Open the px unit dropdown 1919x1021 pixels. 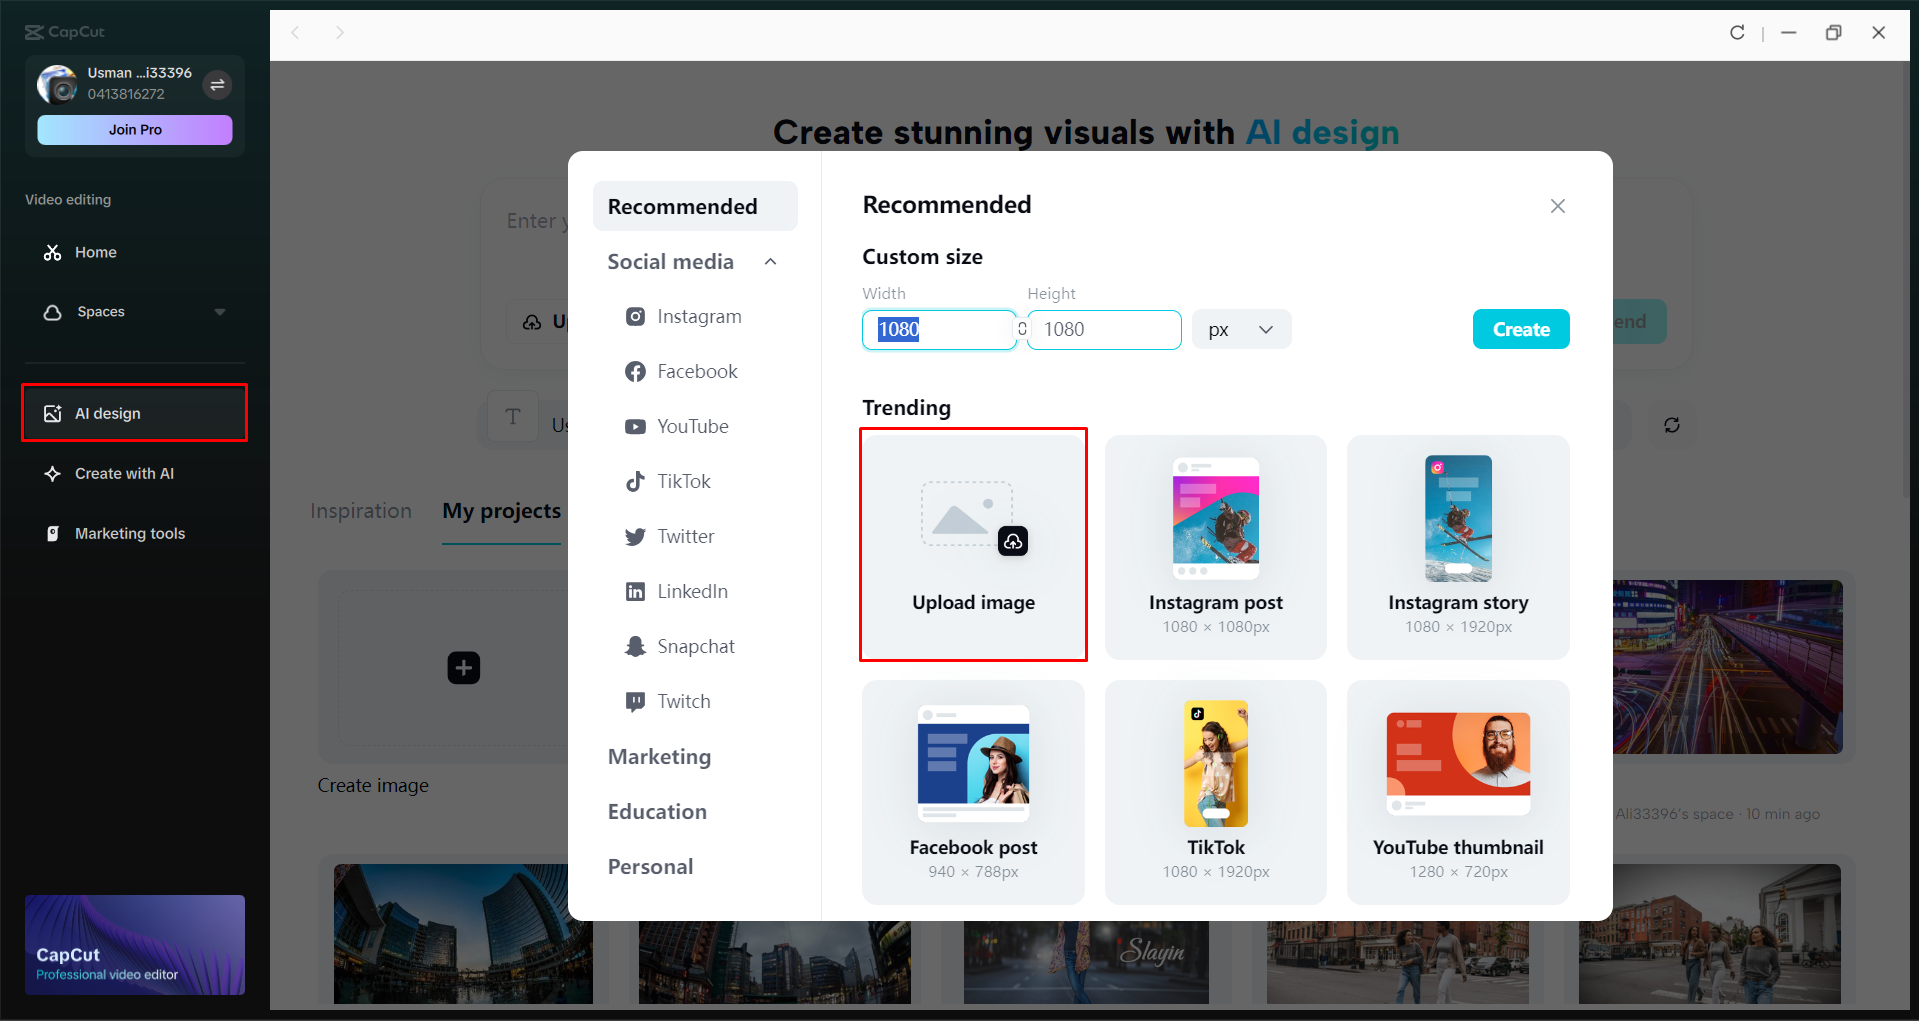point(1240,329)
